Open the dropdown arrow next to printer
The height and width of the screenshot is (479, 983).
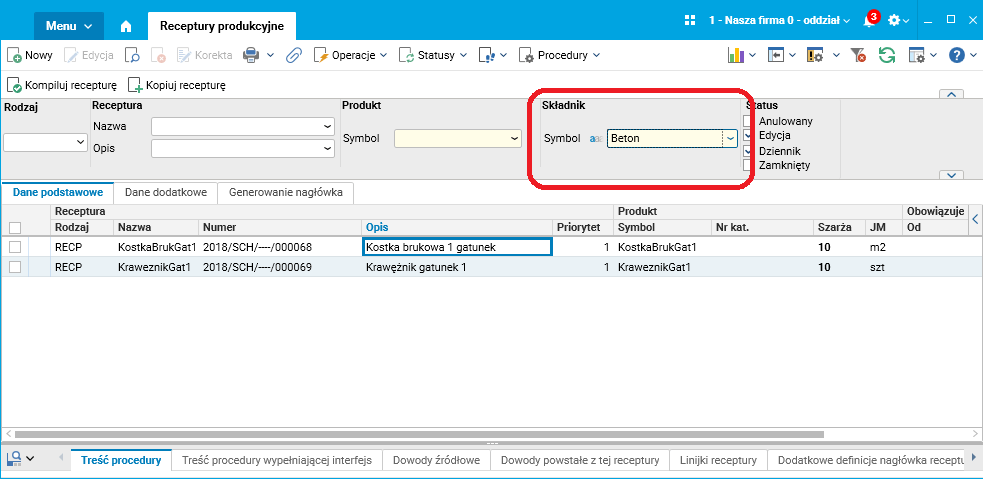[x=271, y=55]
